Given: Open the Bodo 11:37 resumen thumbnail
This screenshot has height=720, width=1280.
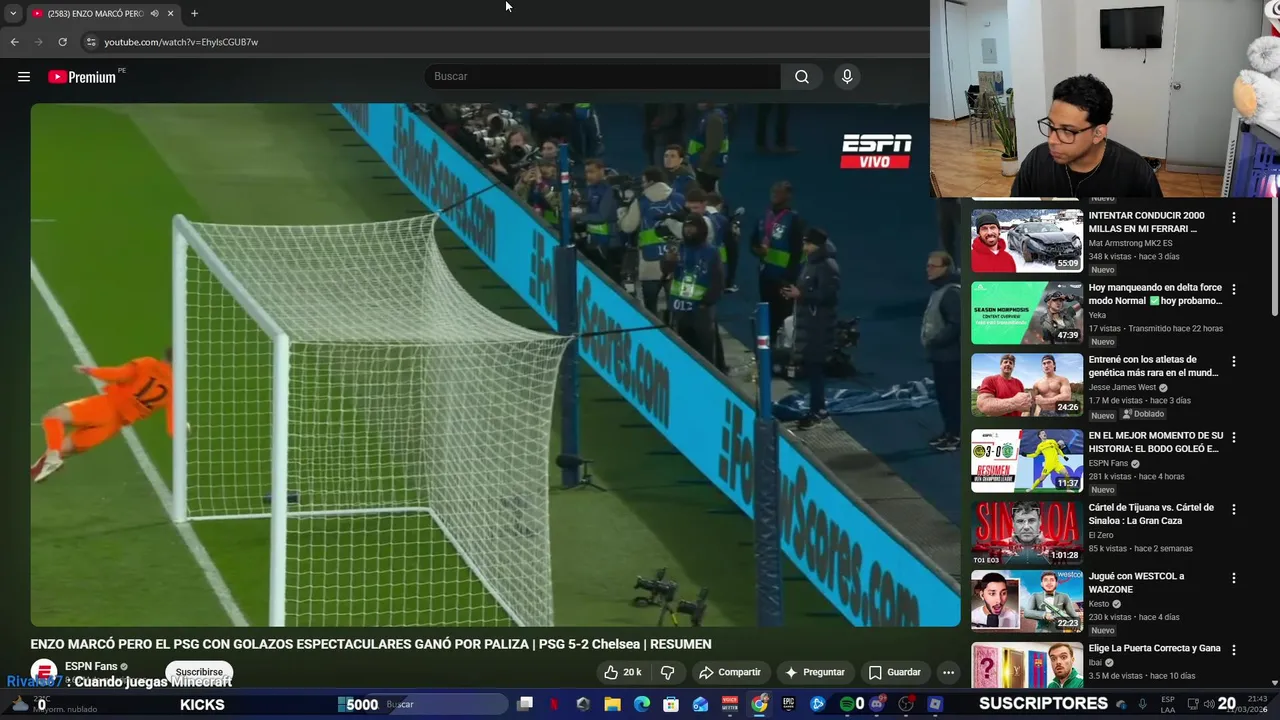Looking at the screenshot, I should coord(1027,461).
